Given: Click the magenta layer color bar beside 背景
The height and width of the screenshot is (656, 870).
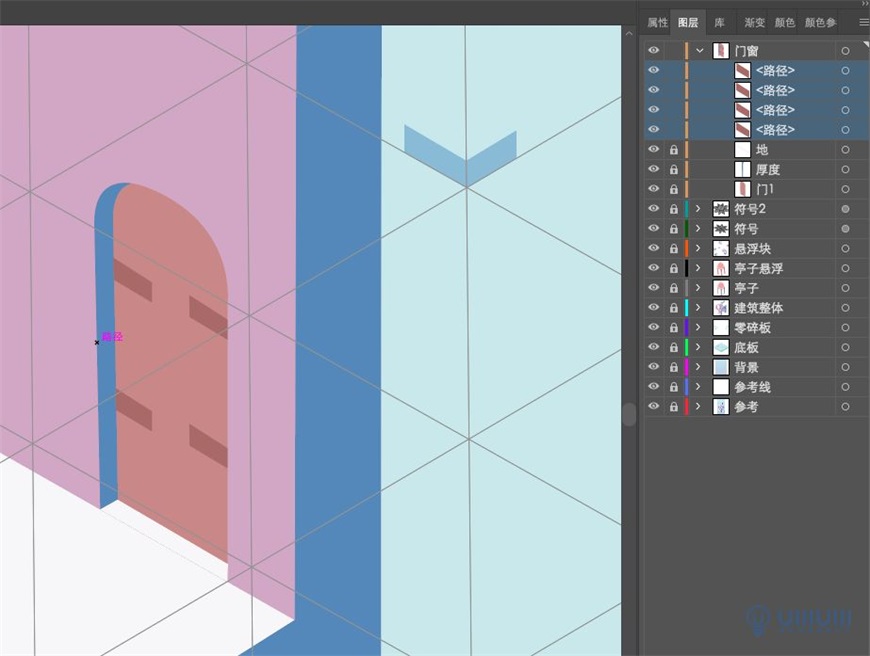Looking at the screenshot, I should pyautogui.click(x=686, y=367).
